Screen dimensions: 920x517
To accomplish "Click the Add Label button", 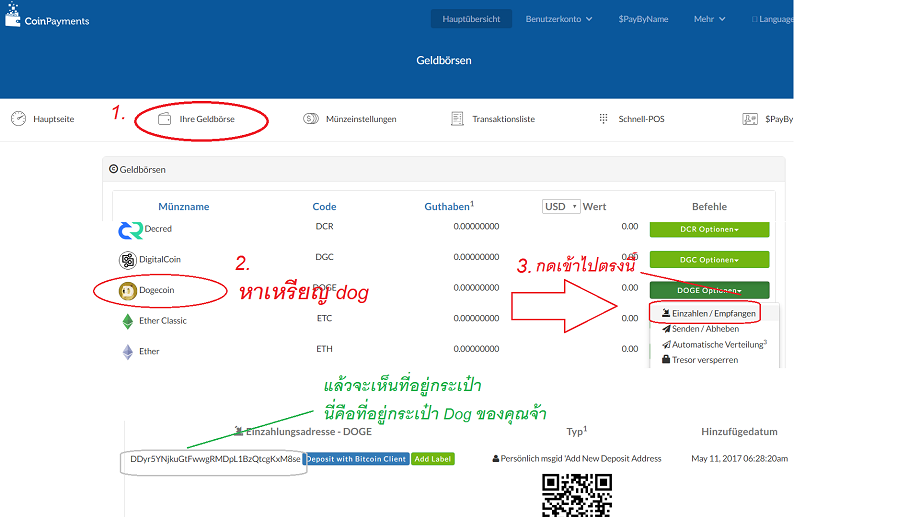I will pyautogui.click(x=432, y=459).
